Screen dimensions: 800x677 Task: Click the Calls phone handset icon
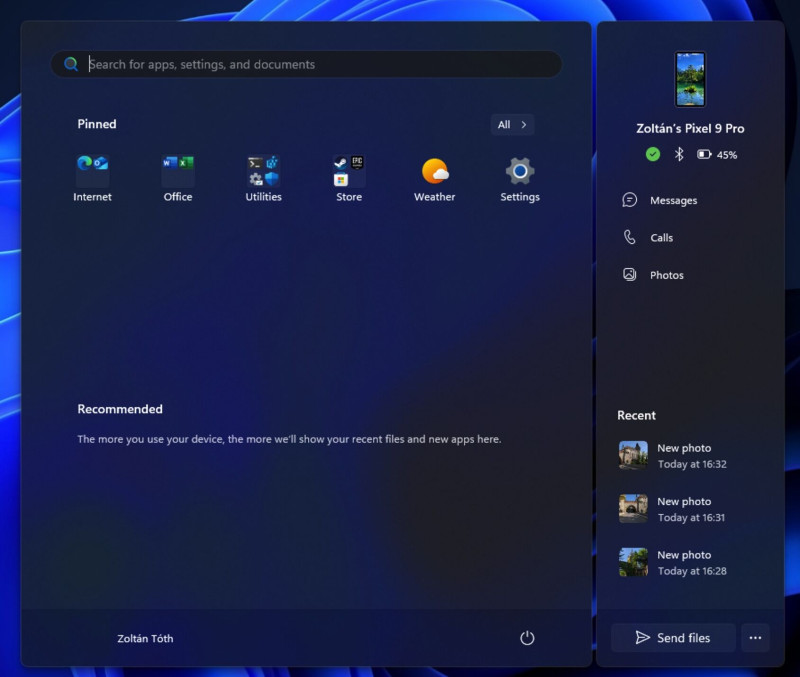tap(630, 237)
